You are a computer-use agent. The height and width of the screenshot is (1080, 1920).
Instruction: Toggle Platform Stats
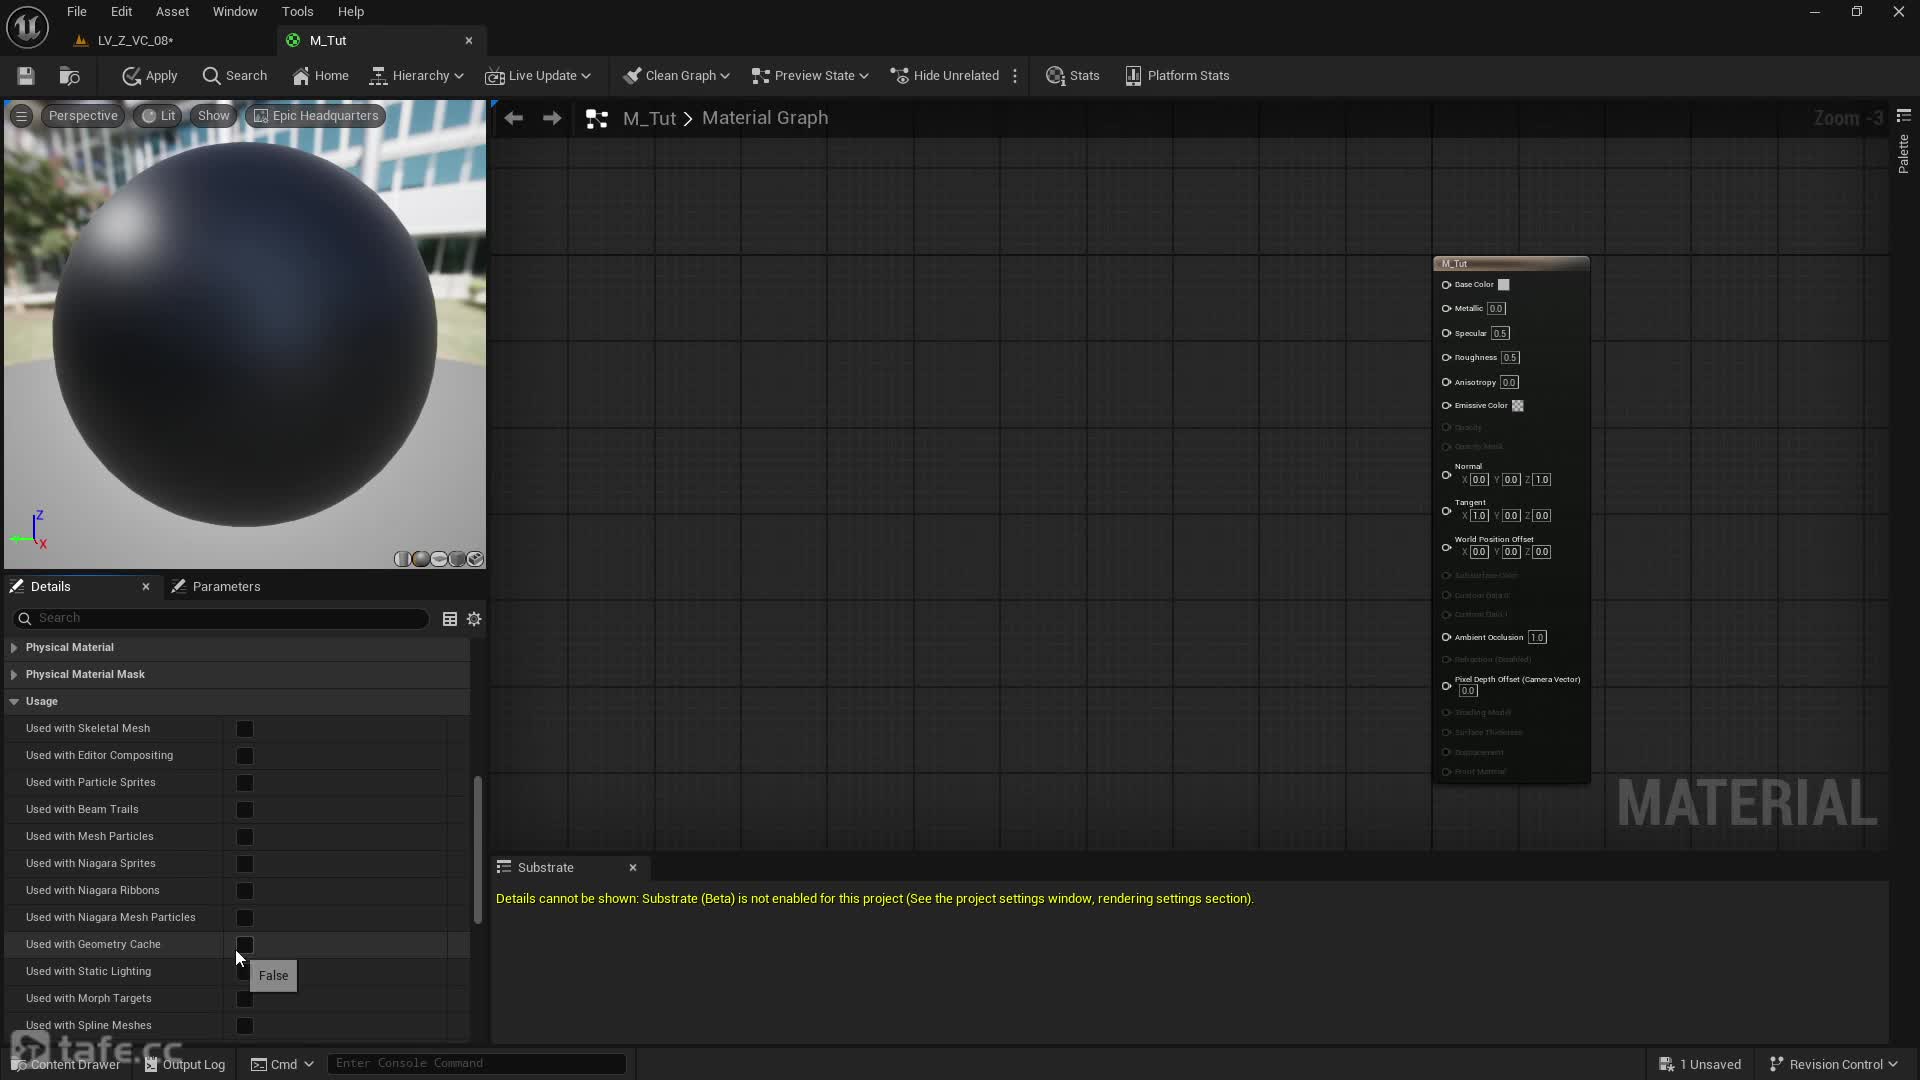[1177, 76]
